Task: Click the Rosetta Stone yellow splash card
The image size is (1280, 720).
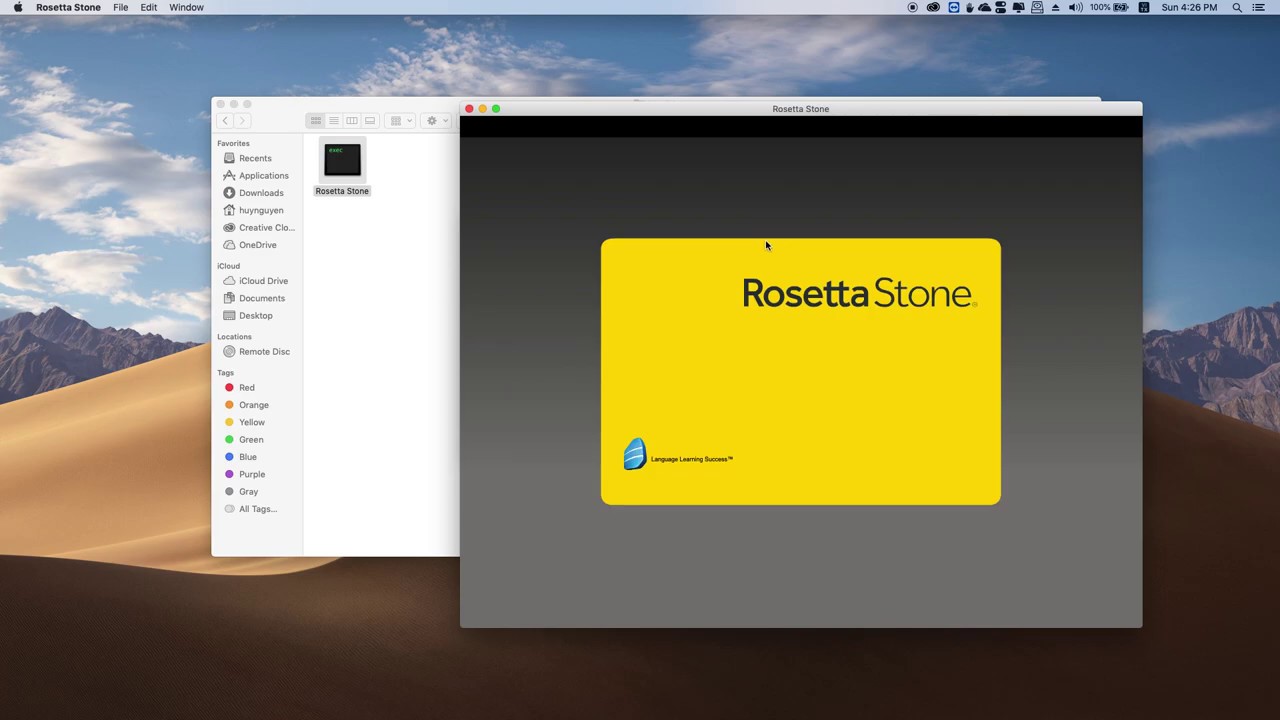Action: [x=800, y=371]
